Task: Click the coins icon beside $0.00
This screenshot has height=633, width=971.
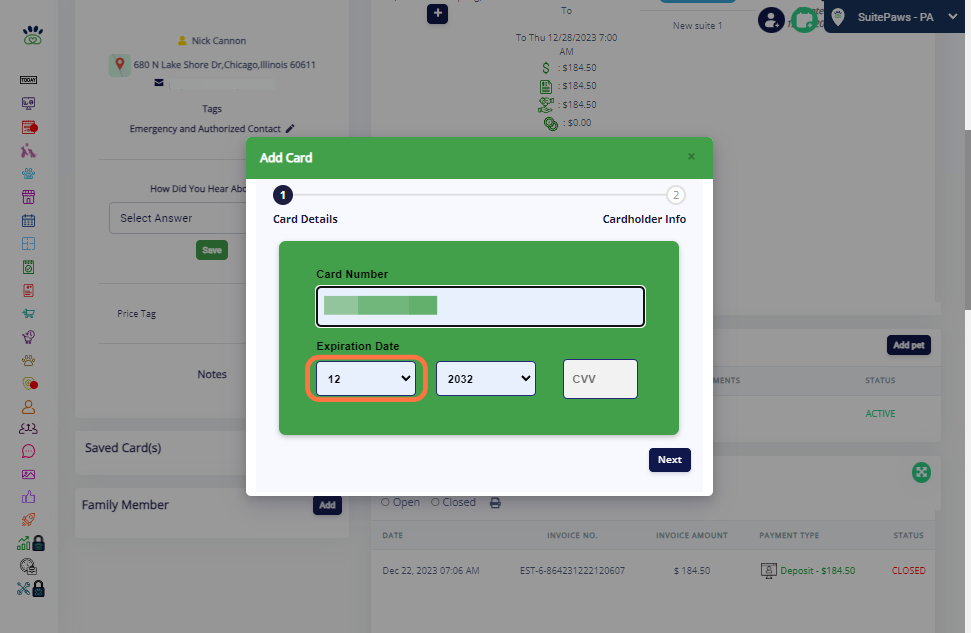Action: click(x=551, y=123)
